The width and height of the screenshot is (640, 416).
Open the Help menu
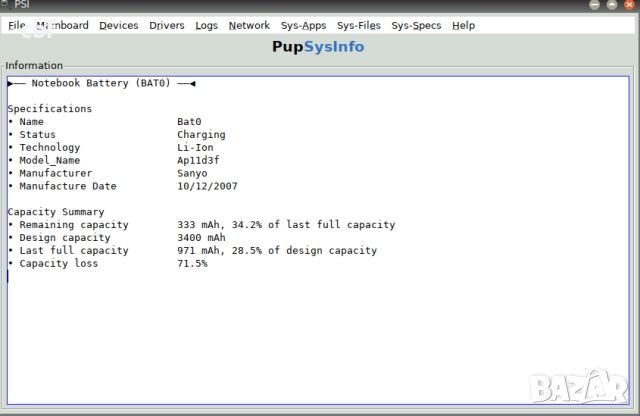(x=463, y=25)
